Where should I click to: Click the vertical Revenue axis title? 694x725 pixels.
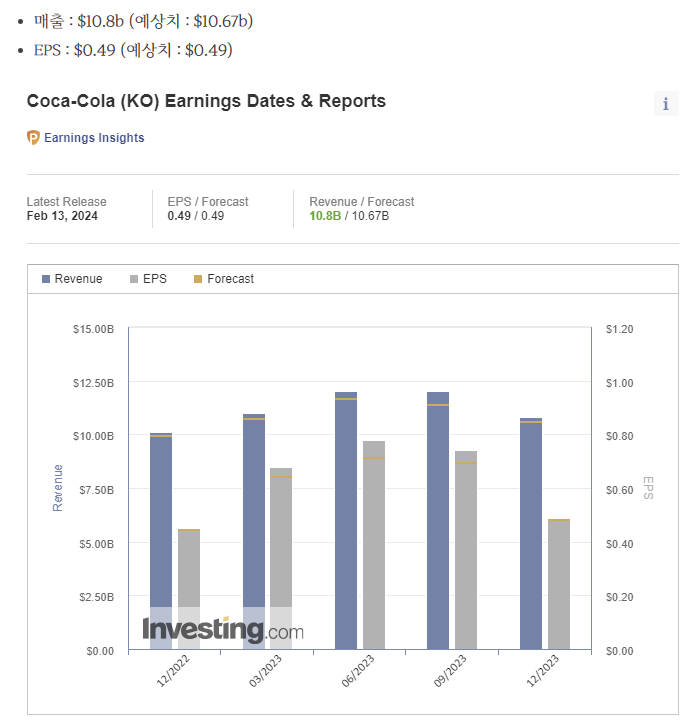[x=57, y=488]
